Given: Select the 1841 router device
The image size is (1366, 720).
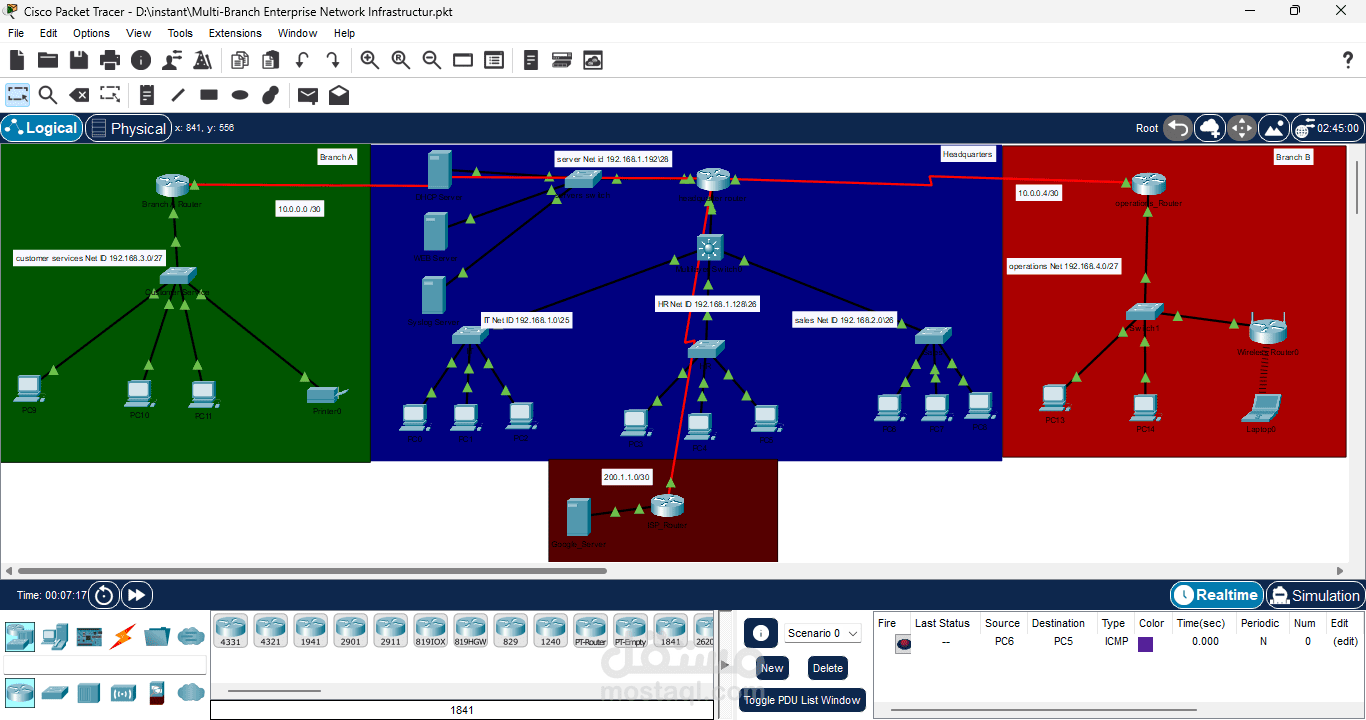Looking at the screenshot, I should [x=670, y=629].
